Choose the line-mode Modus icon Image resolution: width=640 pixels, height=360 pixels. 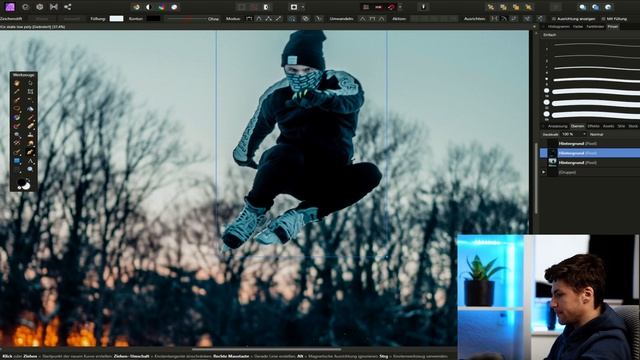278,19
